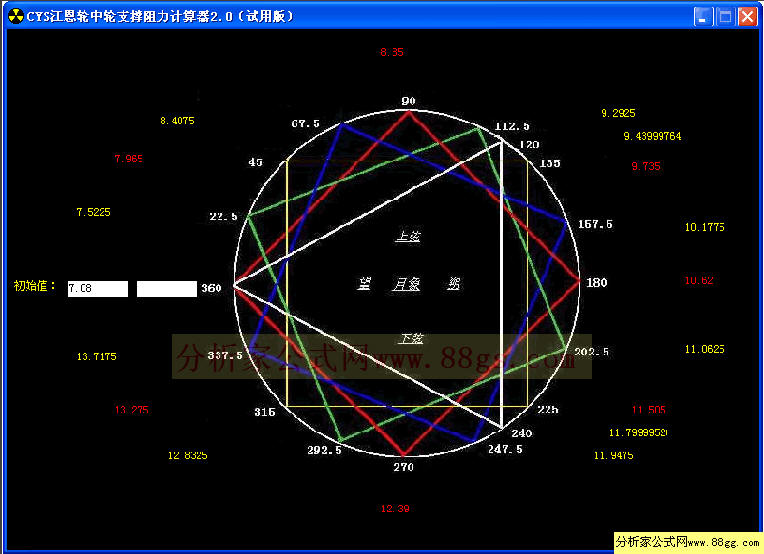Click the red value 12.39 at the bottom
Viewport: 764px width, 554px height.
pos(395,509)
